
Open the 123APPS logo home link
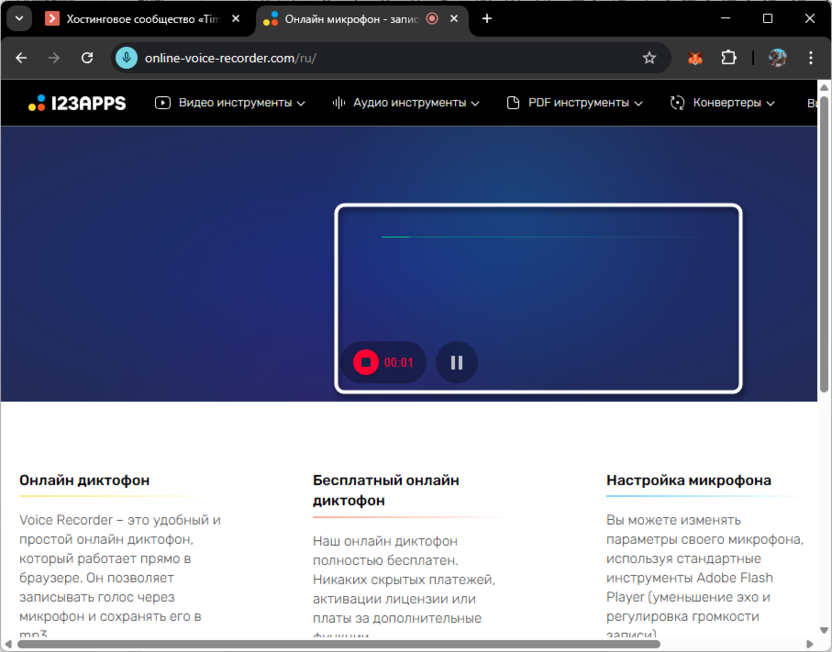[x=77, y=103]
